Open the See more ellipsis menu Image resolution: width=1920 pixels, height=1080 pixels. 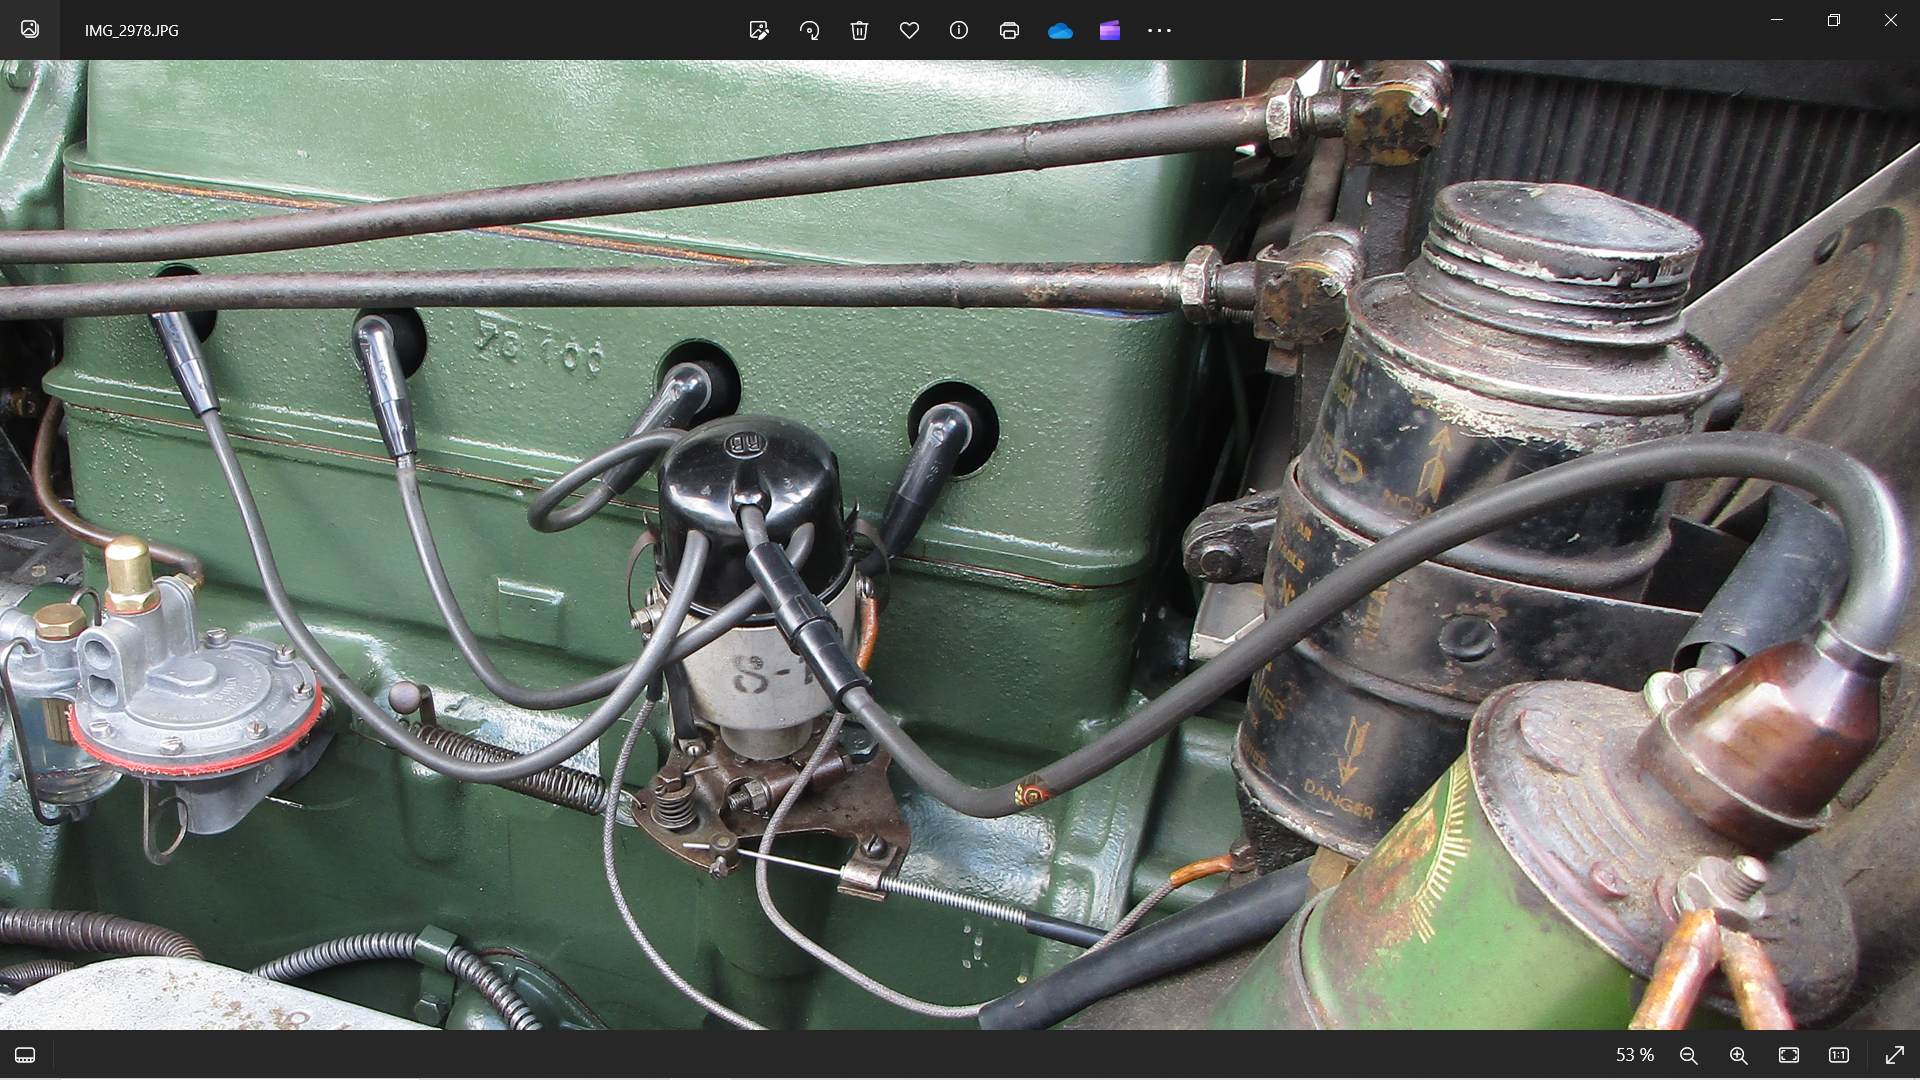[1159, 30]
